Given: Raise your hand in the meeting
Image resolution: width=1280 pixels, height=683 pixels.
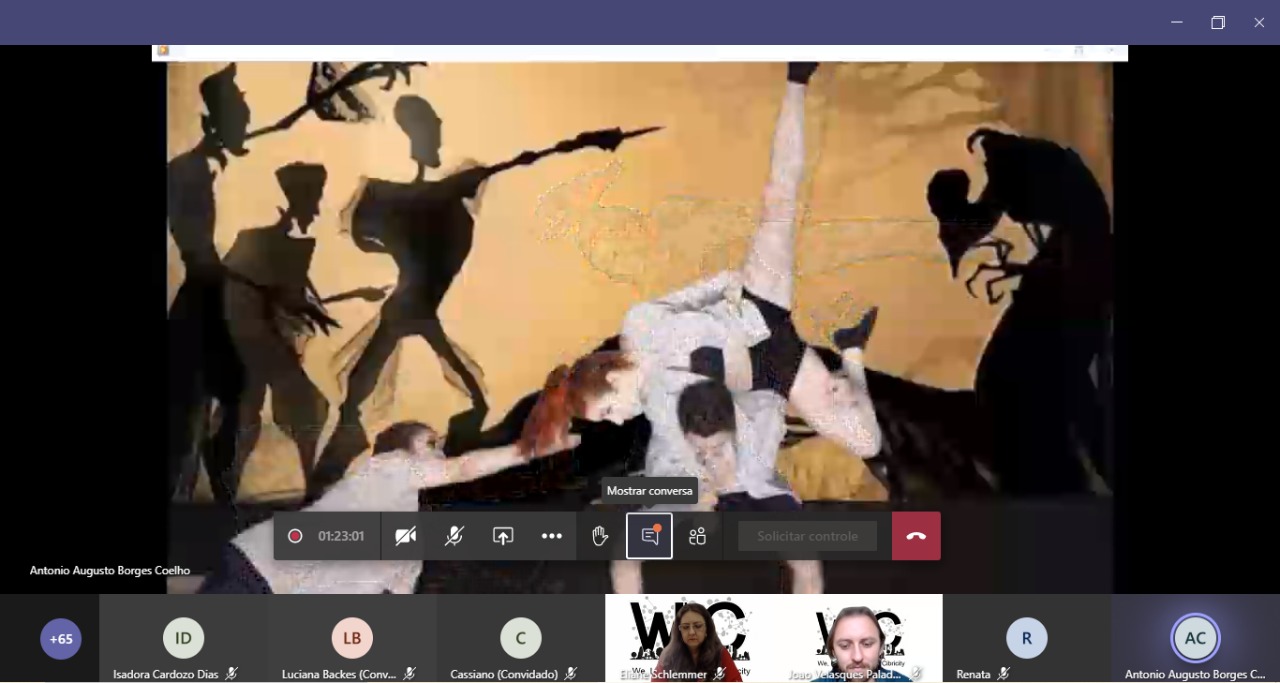Looking at the screenshot, I should point(600,536).
